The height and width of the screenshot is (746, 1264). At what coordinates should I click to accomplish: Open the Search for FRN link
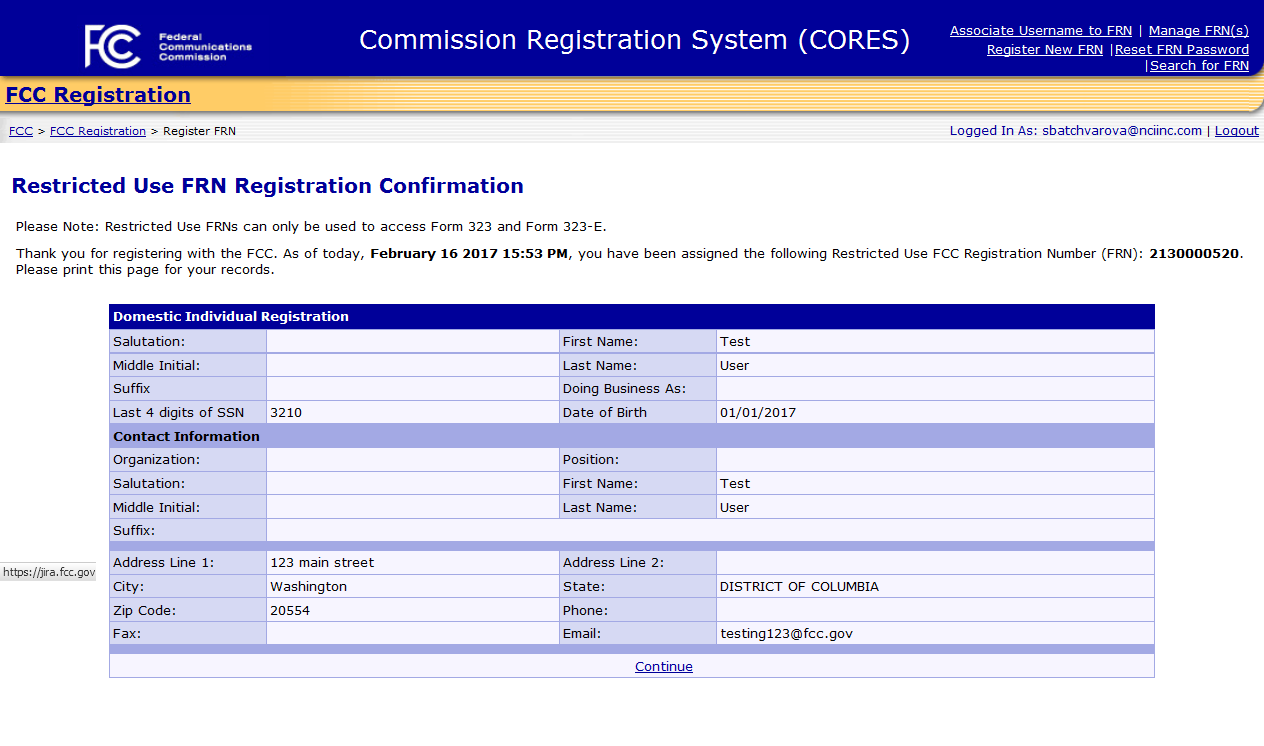[1199, 66]
